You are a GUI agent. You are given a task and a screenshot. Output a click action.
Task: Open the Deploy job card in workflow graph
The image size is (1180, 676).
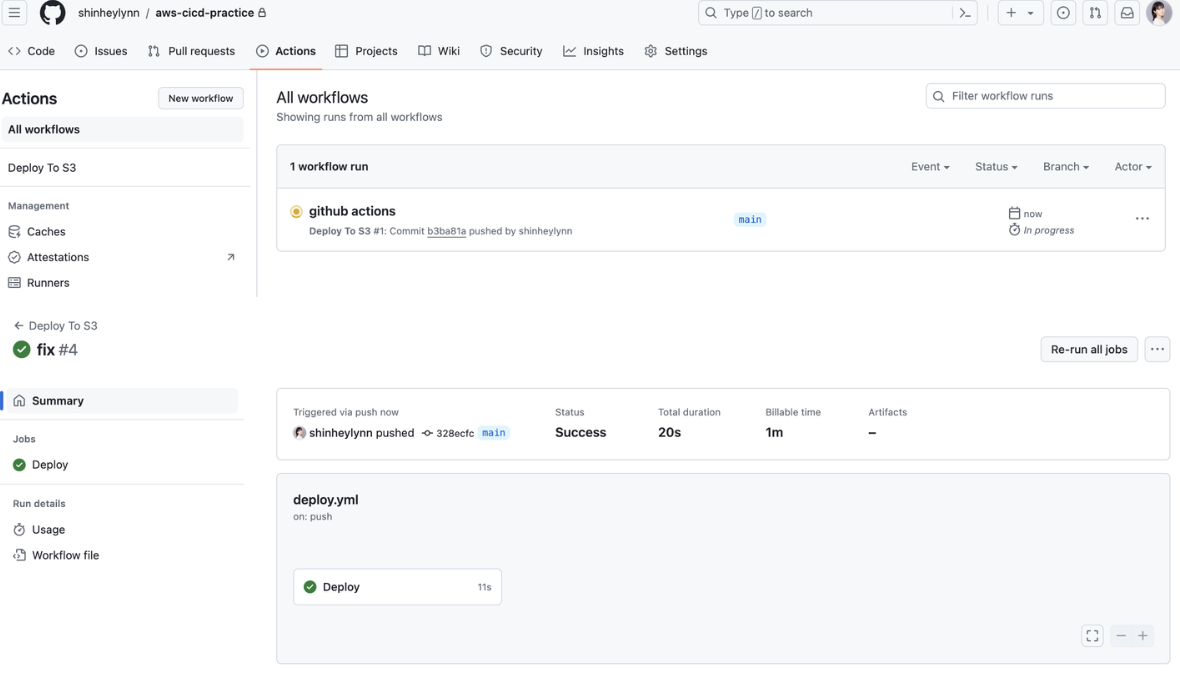tap(397, 587)
